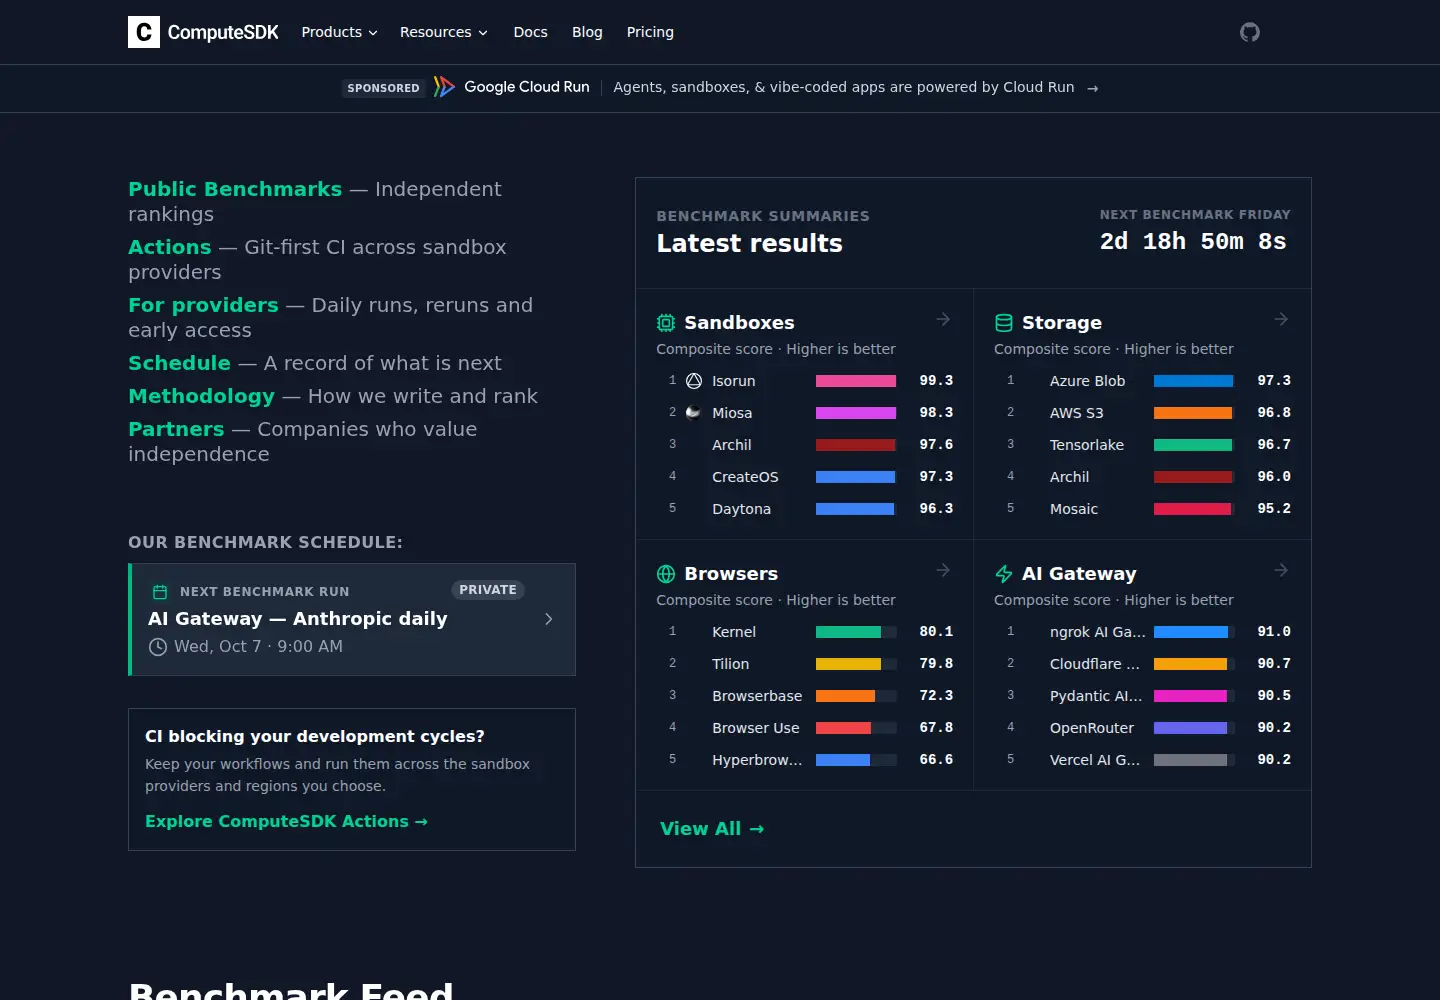Click the calendar icon beside Next Benchmark Run
This screenshot has height=1000, width=1440.
pyautogui.click(x=159, y=592)
